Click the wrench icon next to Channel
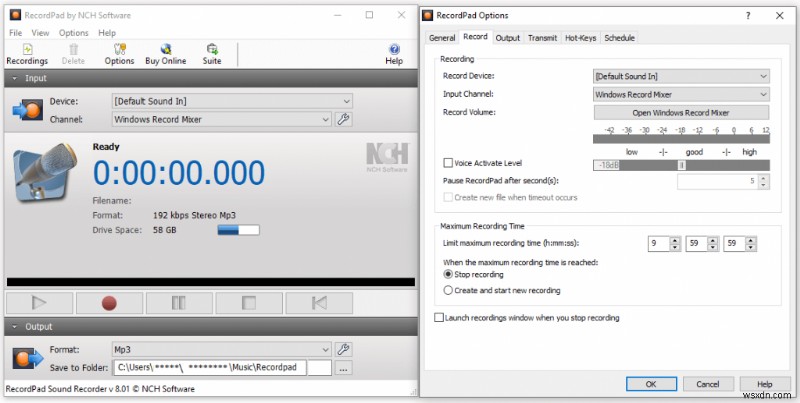Screen dimensions: 800x403 (343, 119)
